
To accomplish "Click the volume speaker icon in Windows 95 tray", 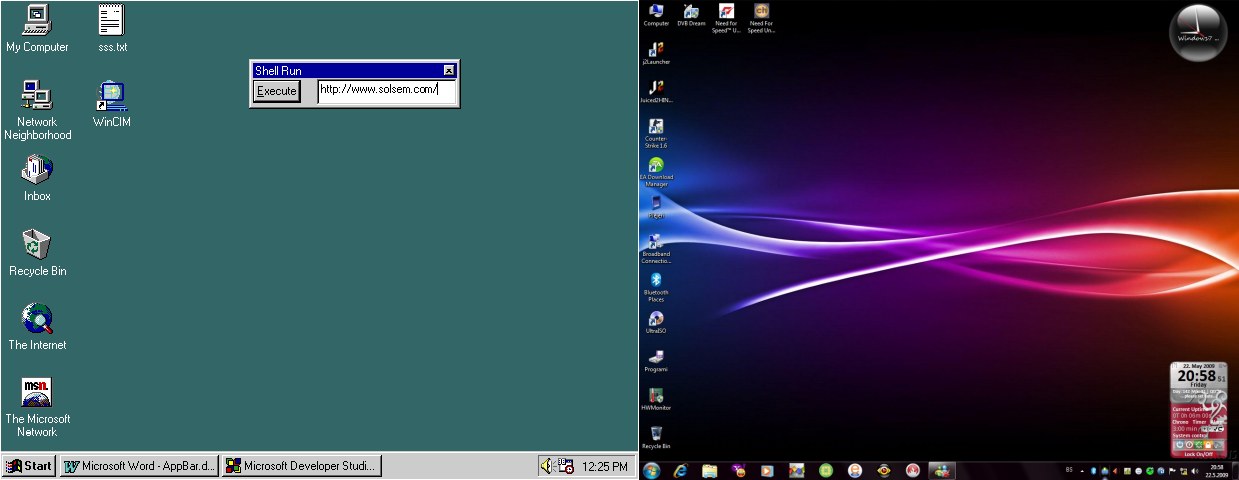I will pyautogui.click(x=546, y=466).
